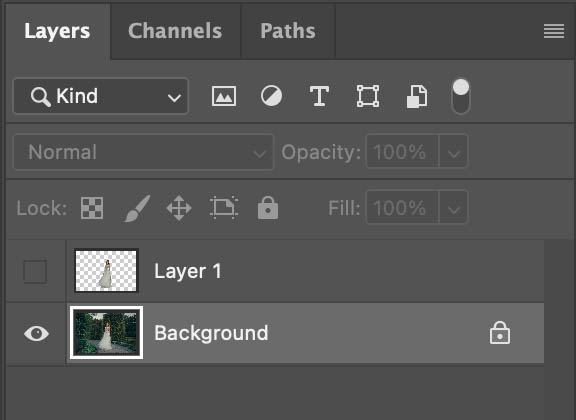
Task: Switch to the Channels tab
Action: [175, 30]
